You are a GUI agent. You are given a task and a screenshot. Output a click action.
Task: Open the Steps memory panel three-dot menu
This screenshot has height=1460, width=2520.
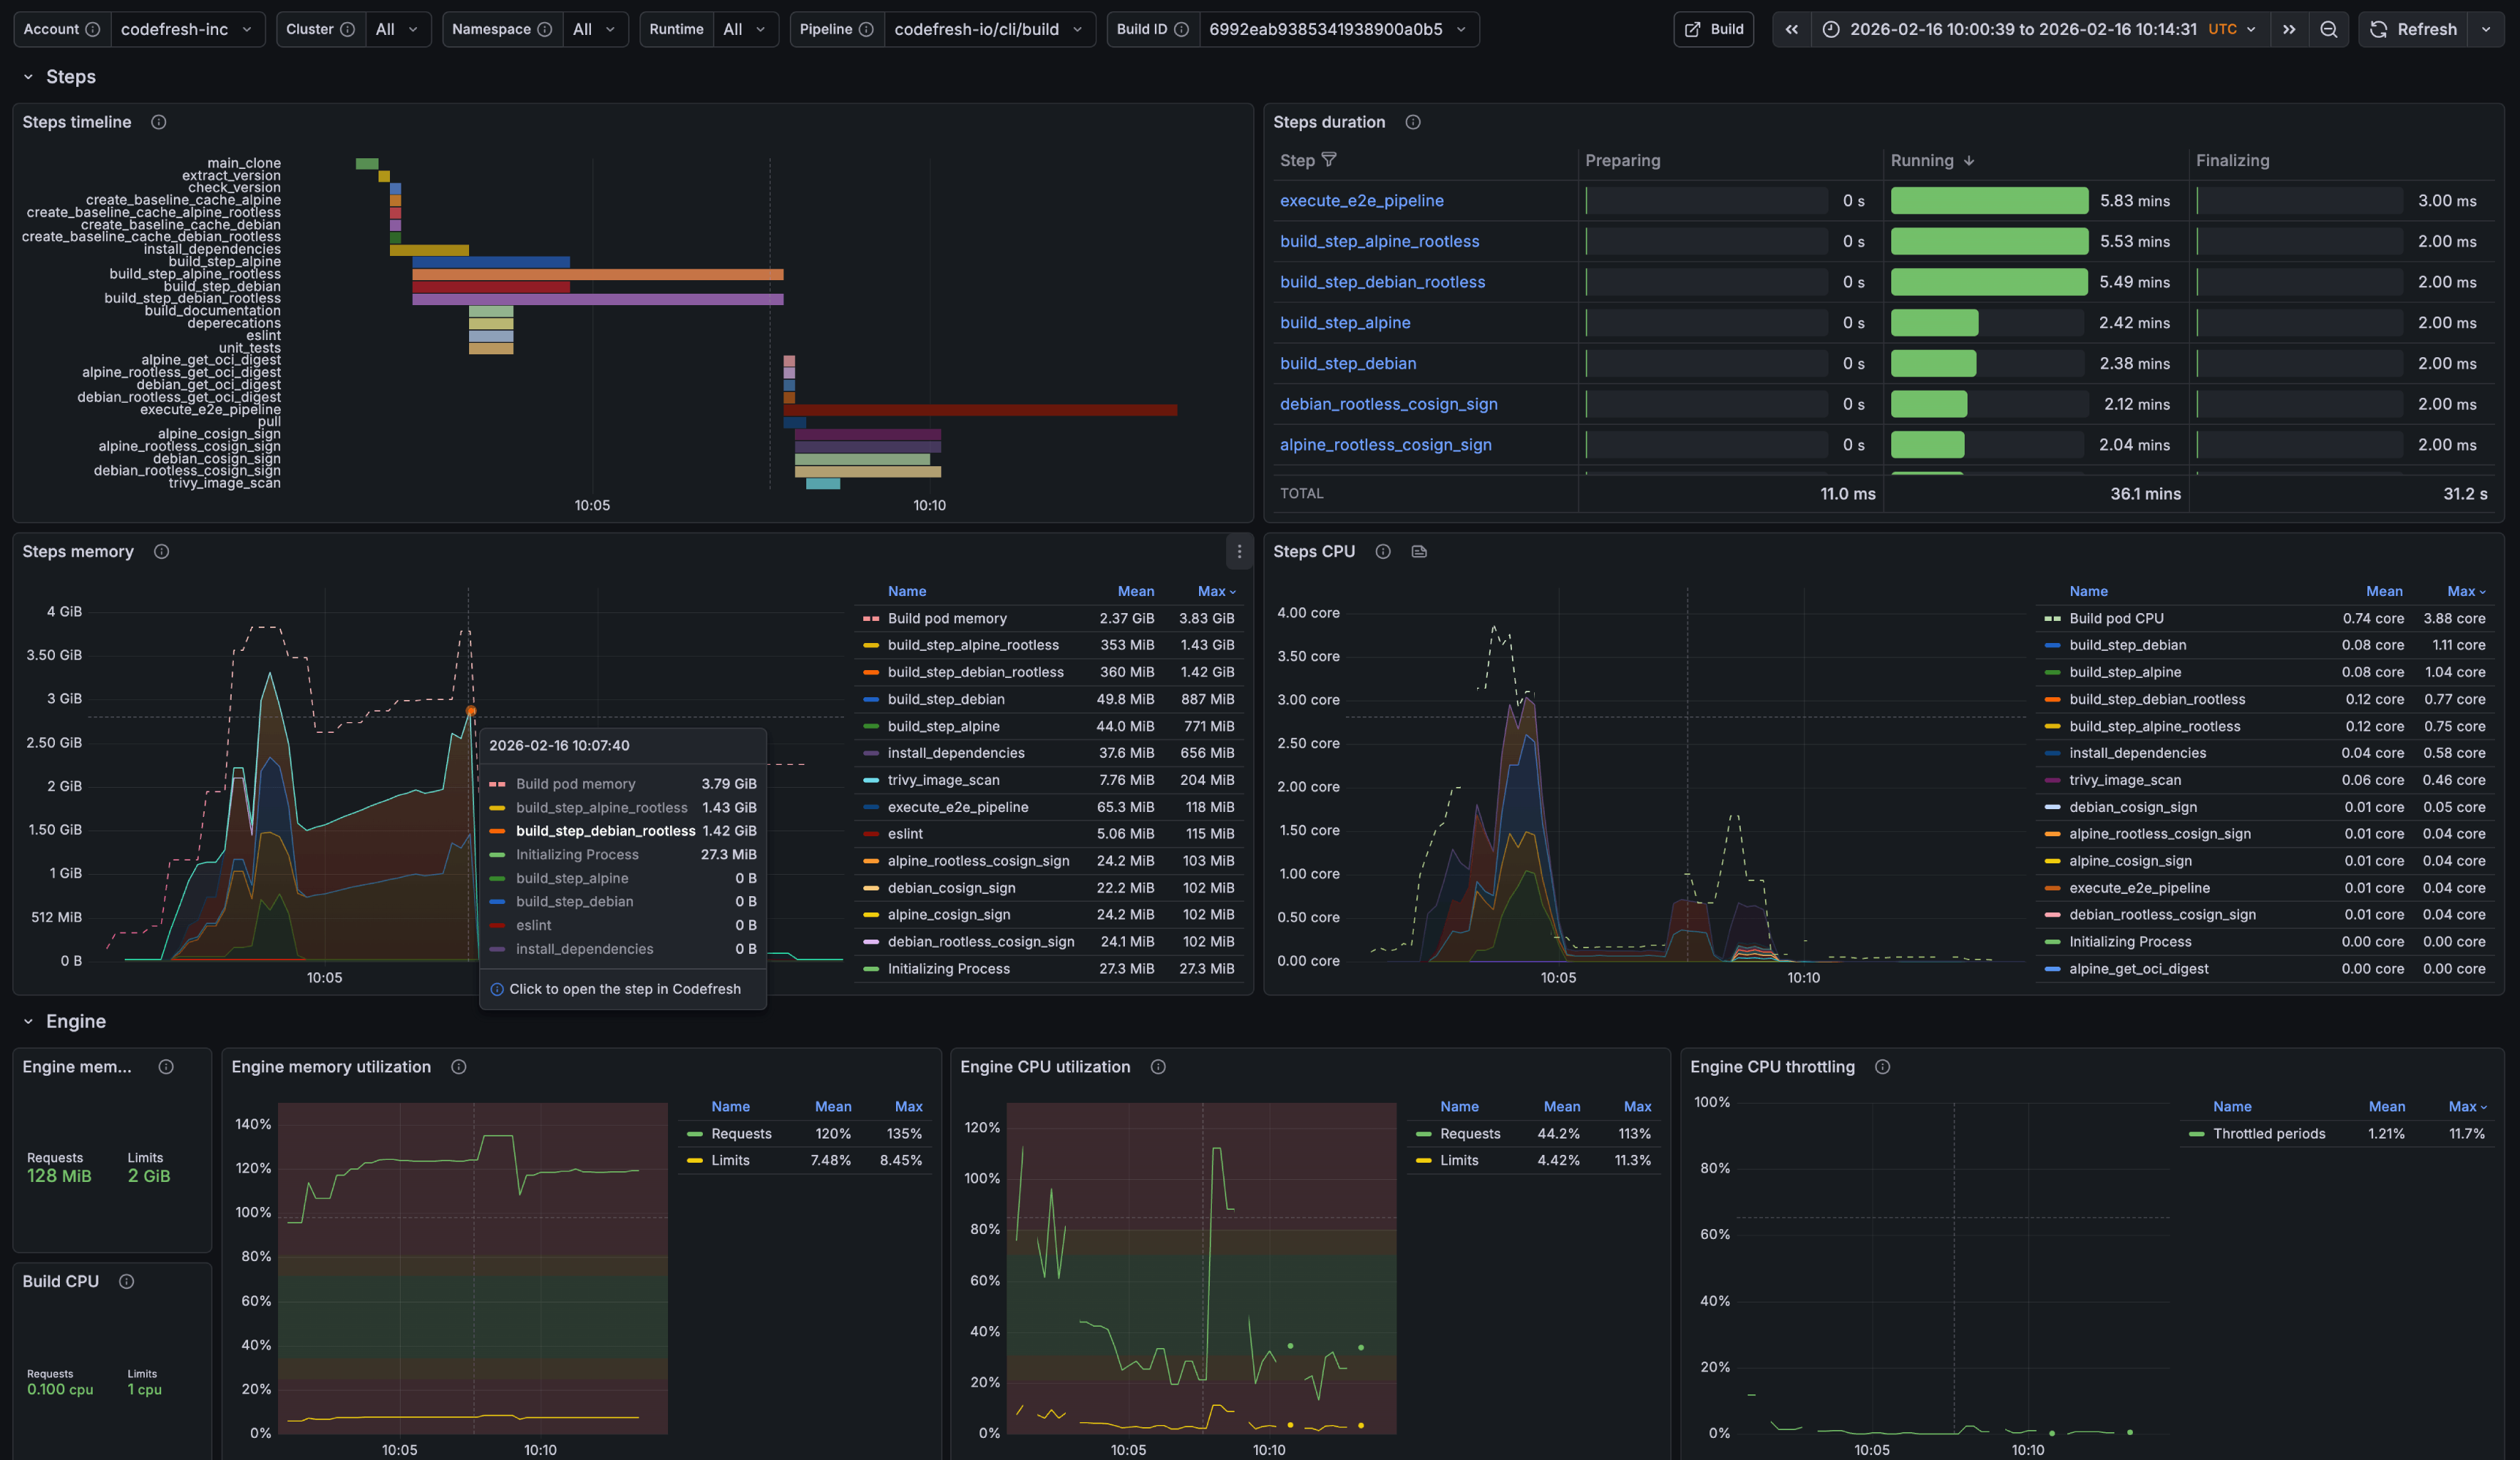(x=1239, y=551)
